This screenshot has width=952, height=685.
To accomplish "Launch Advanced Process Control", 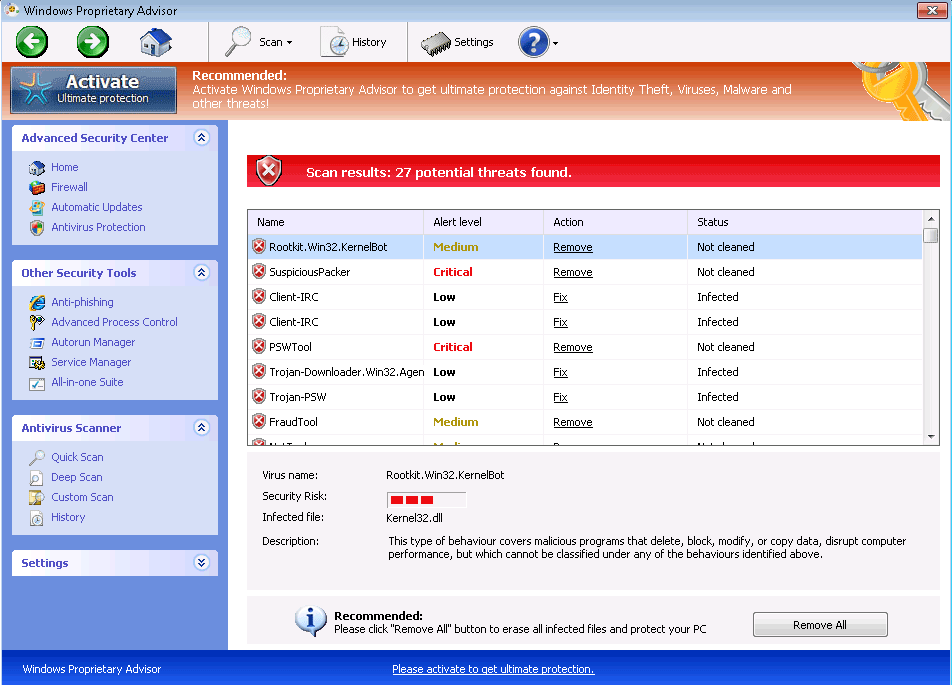I will point(114,322).
